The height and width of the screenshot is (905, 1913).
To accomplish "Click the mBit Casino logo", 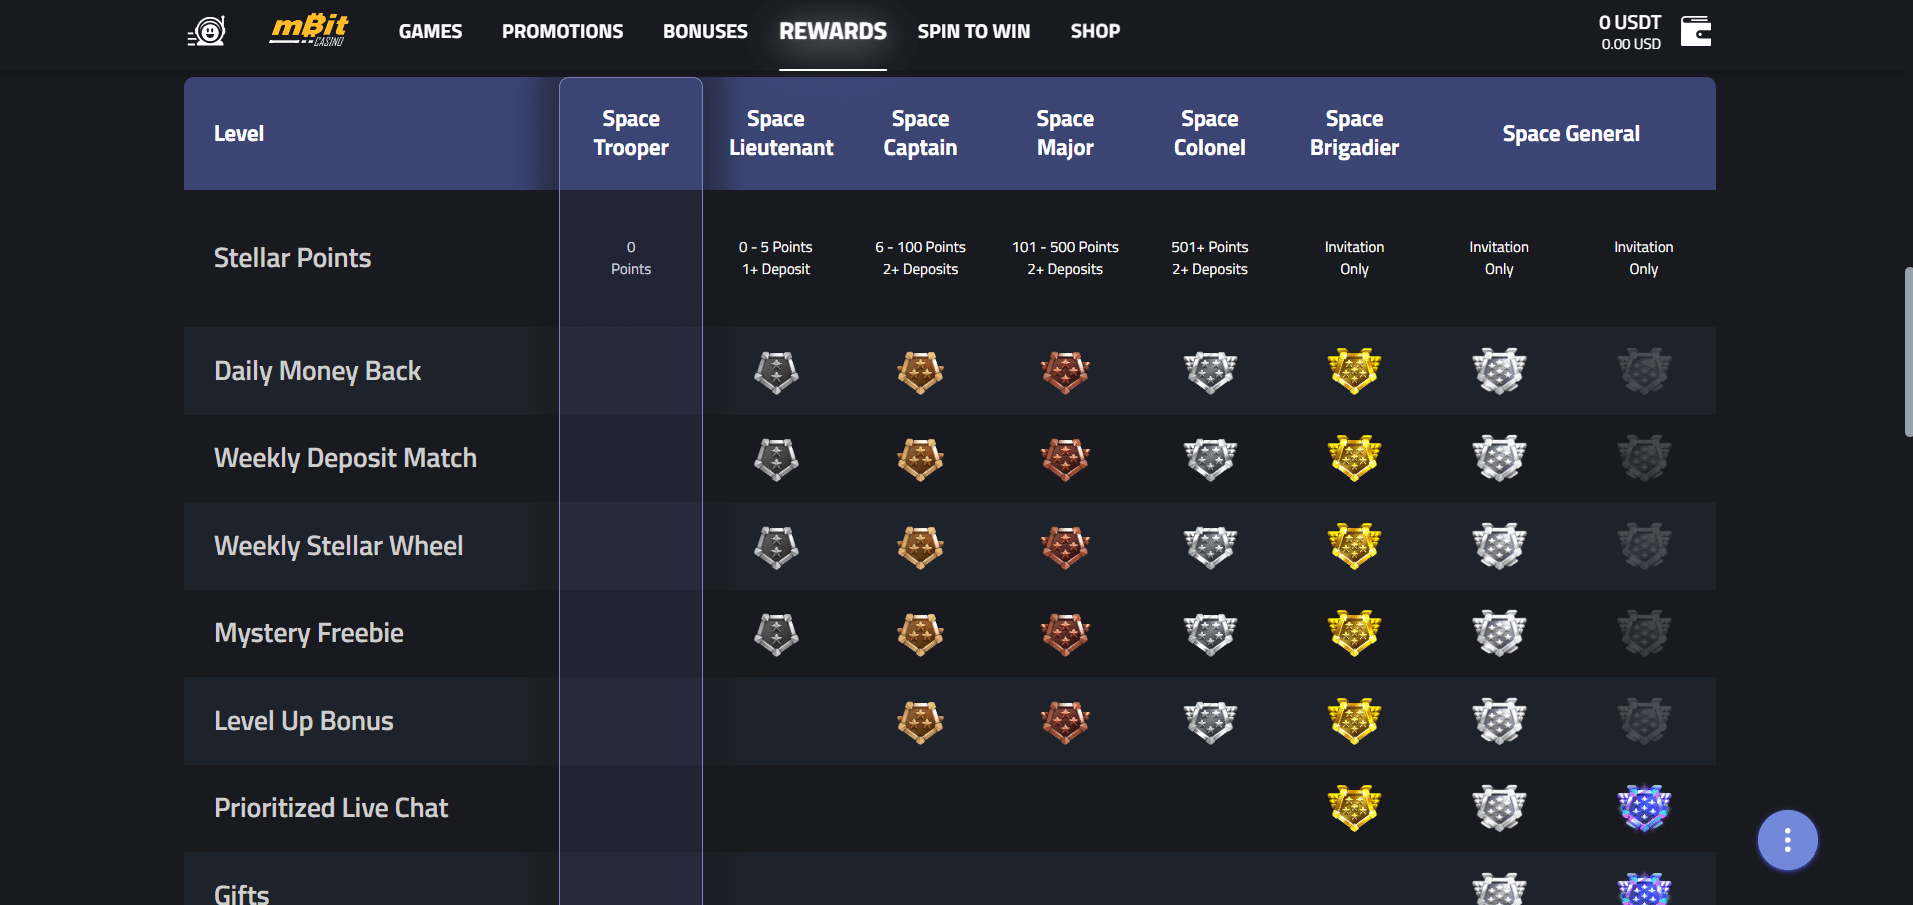I will pos(309,31).
